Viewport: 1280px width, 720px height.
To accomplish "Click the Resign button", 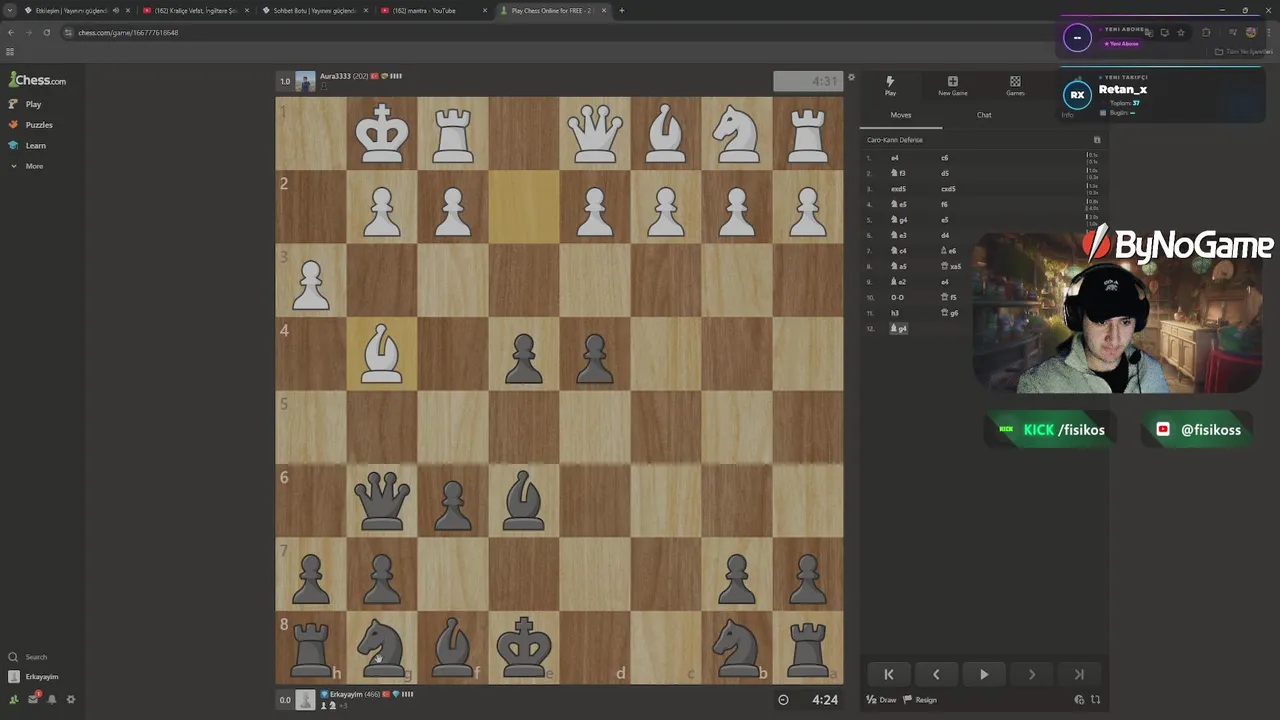I will 920,700.
